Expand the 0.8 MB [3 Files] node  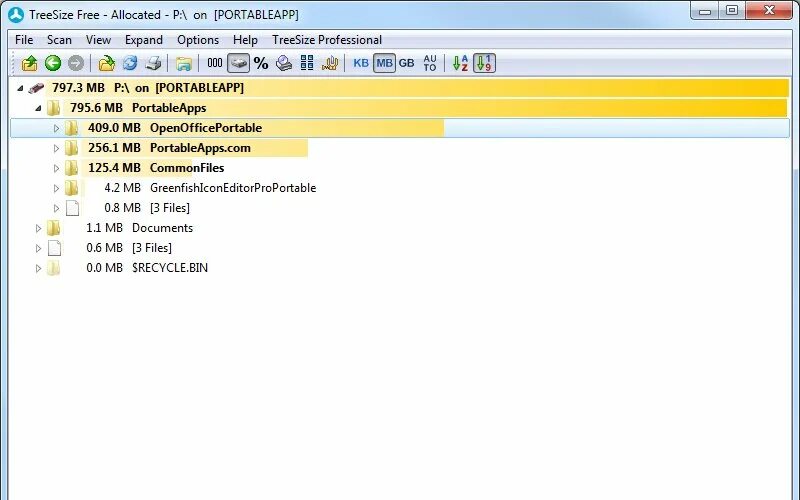[56, 208]
